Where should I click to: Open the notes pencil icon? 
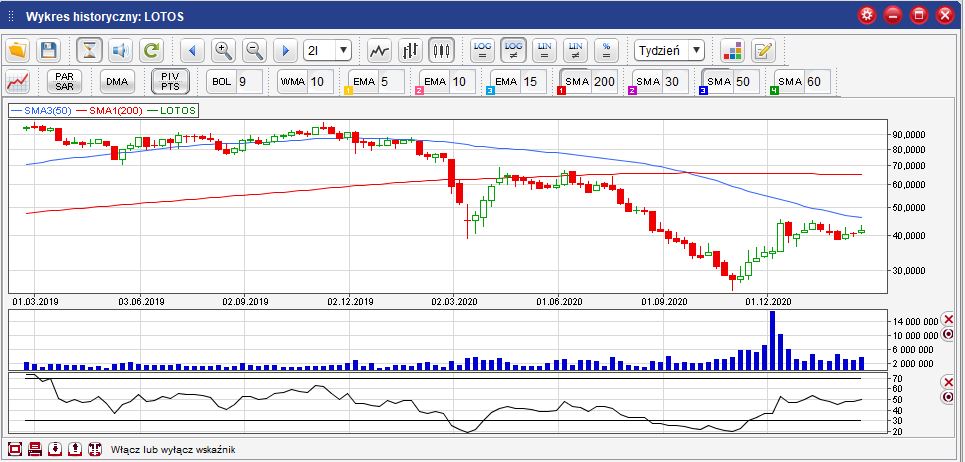coord(763,50)
